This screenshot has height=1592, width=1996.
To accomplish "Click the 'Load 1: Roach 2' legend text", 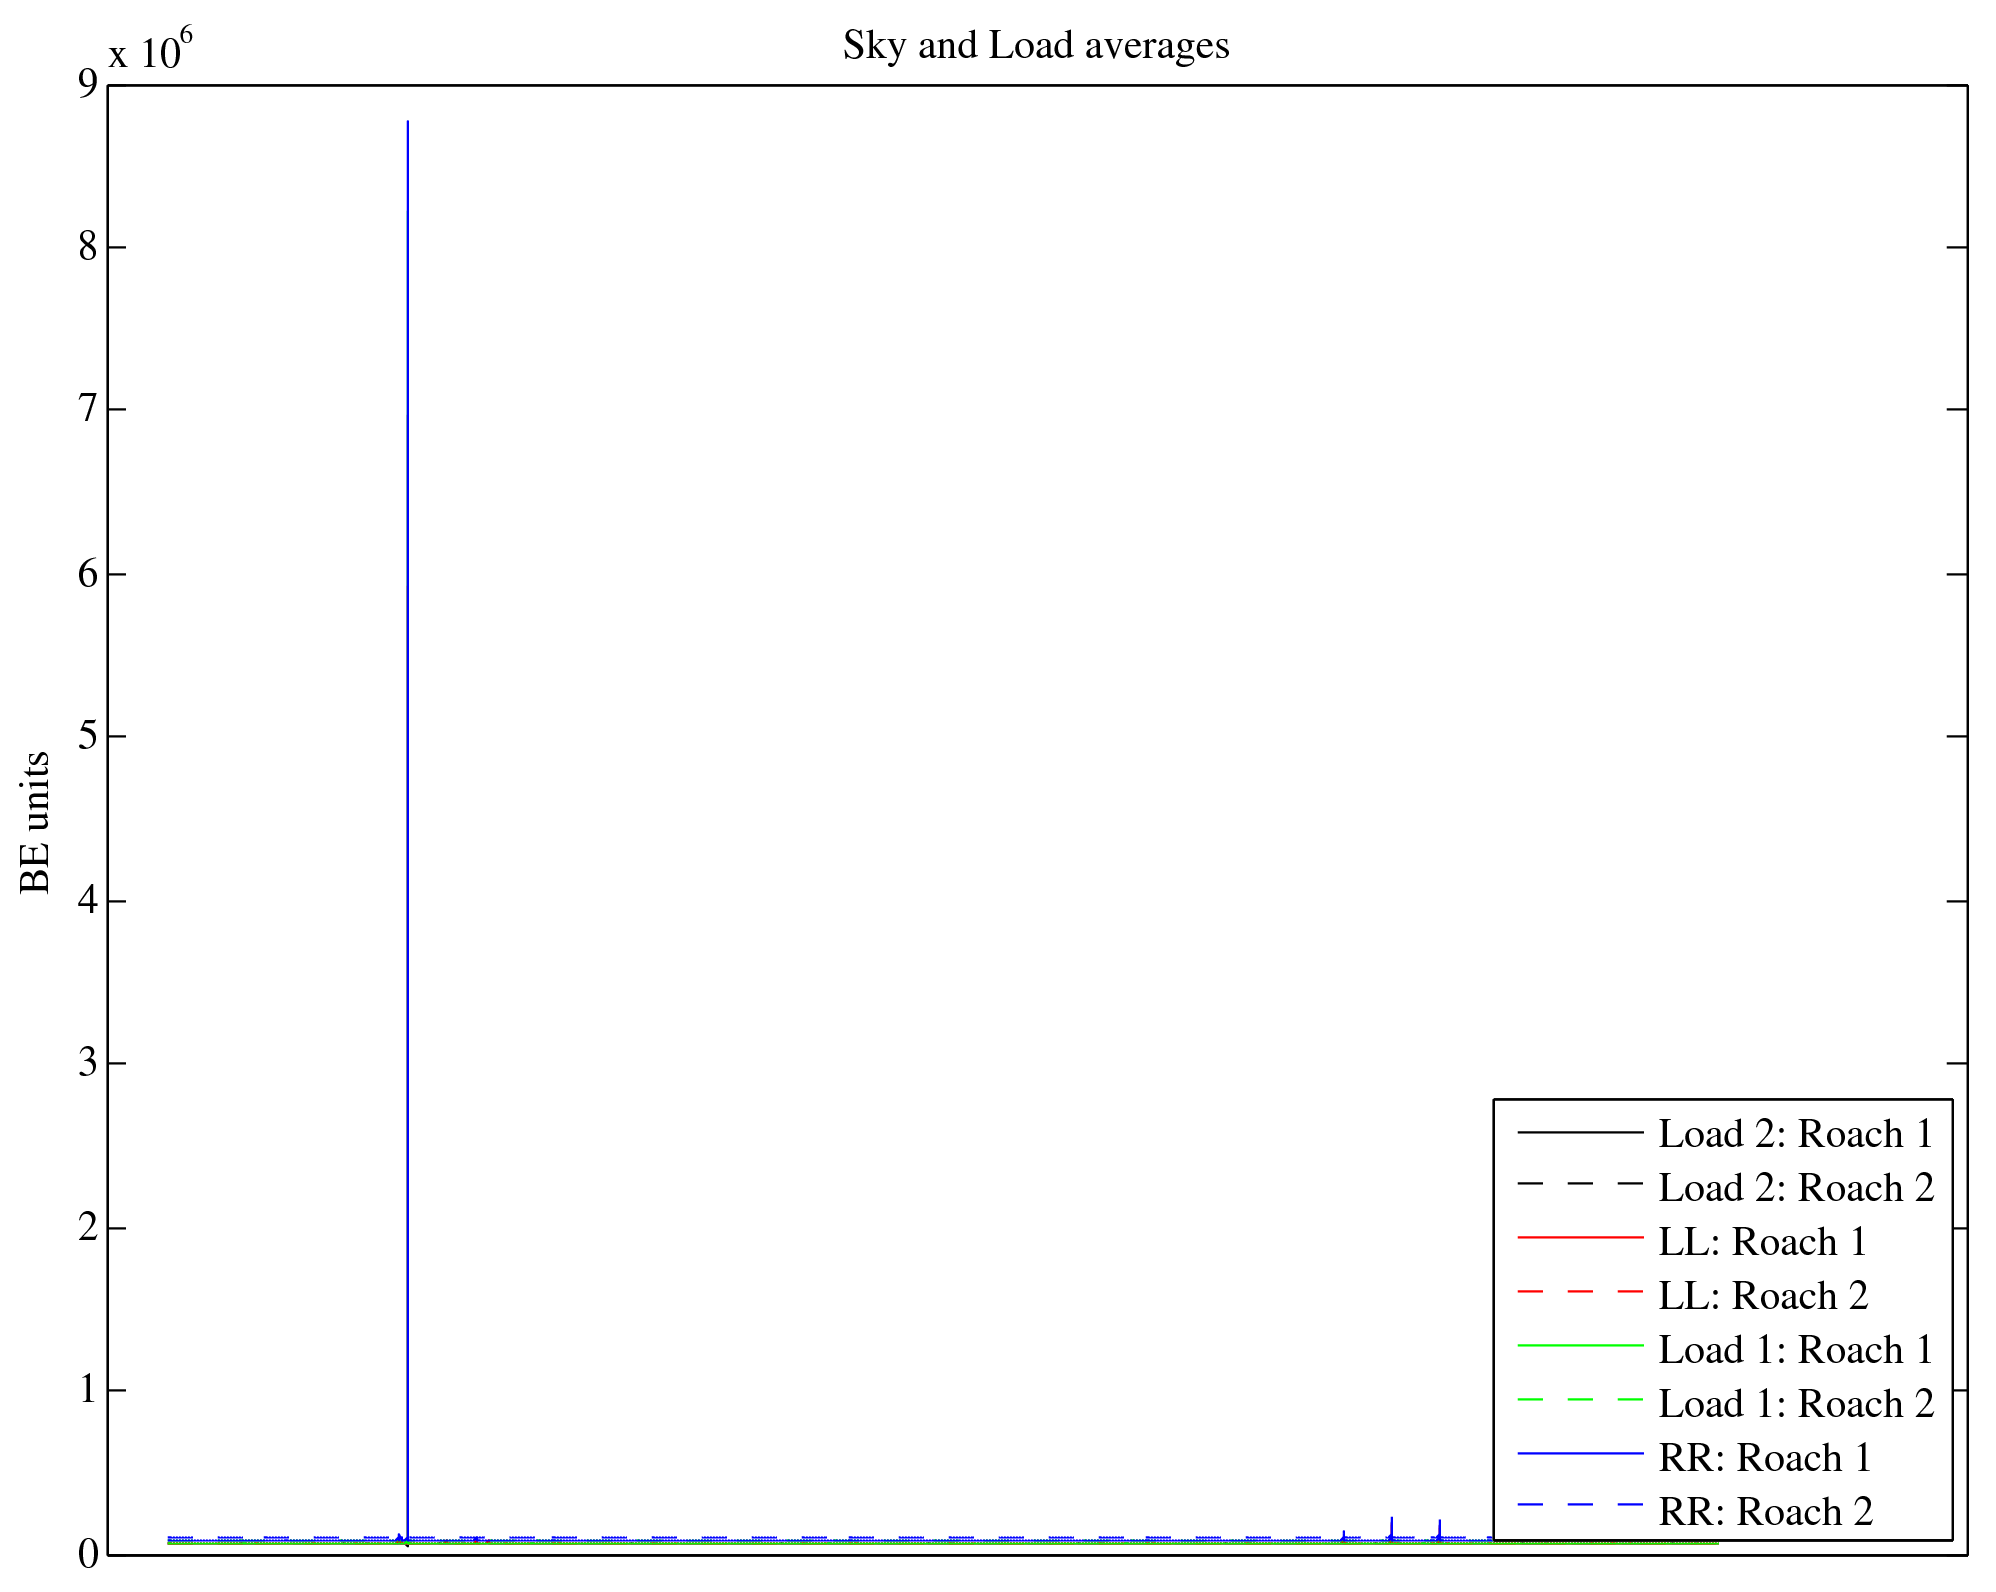I will coord(1796,1404).
